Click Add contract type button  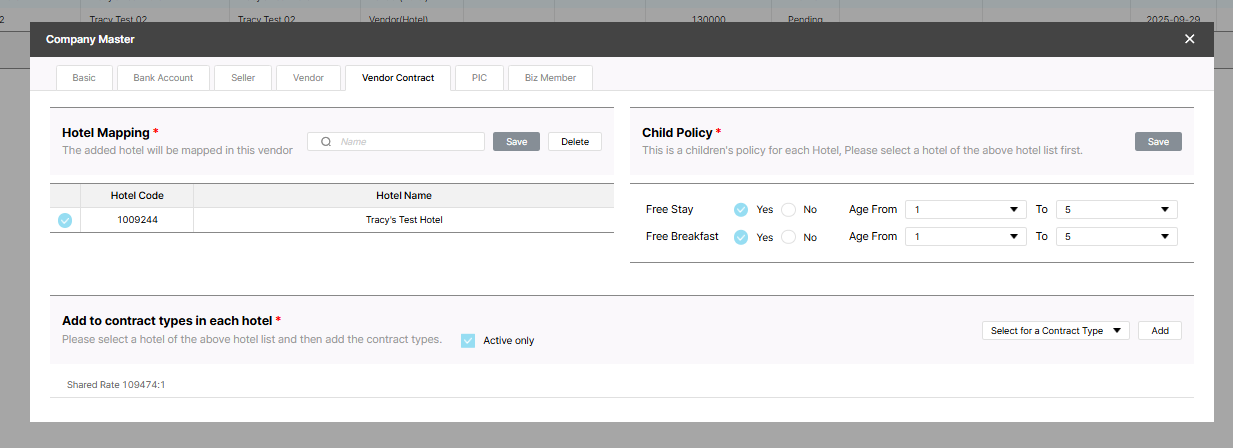pos(1160,330)
